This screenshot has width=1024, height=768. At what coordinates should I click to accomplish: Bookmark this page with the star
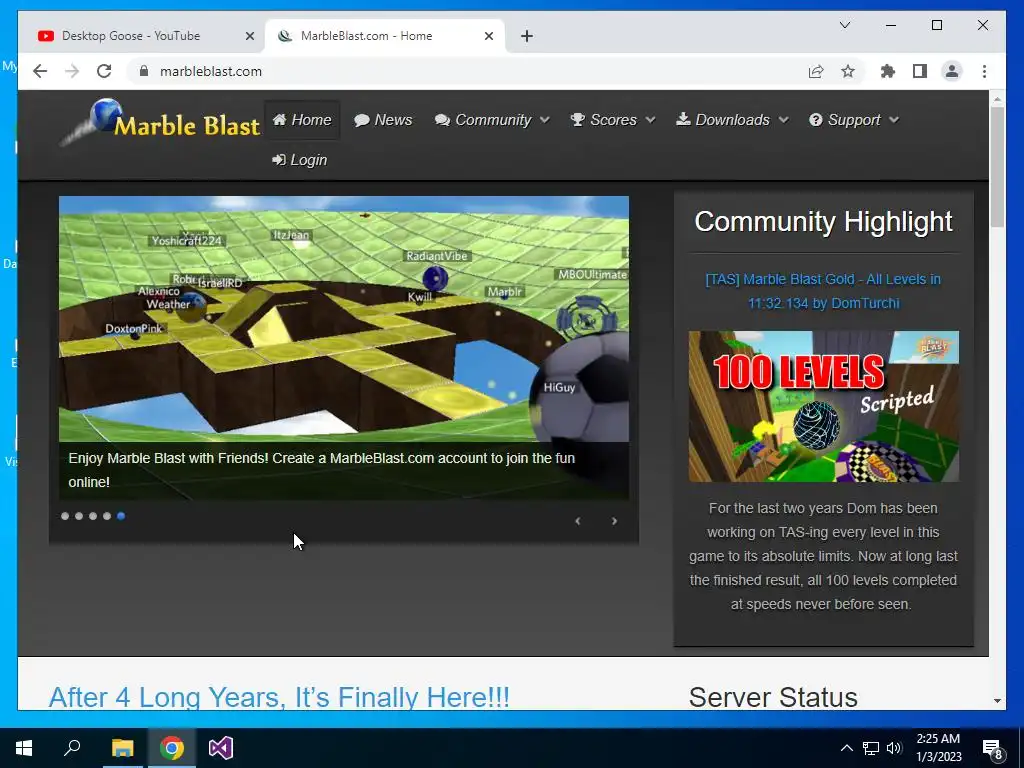pyautogui.click(x=848, y=71)
